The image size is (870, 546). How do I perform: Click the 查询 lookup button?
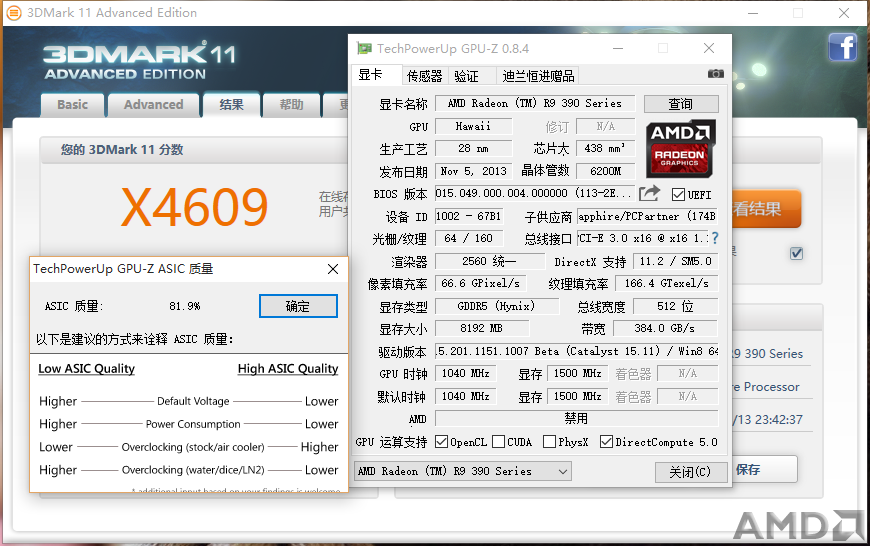[681, 104]
